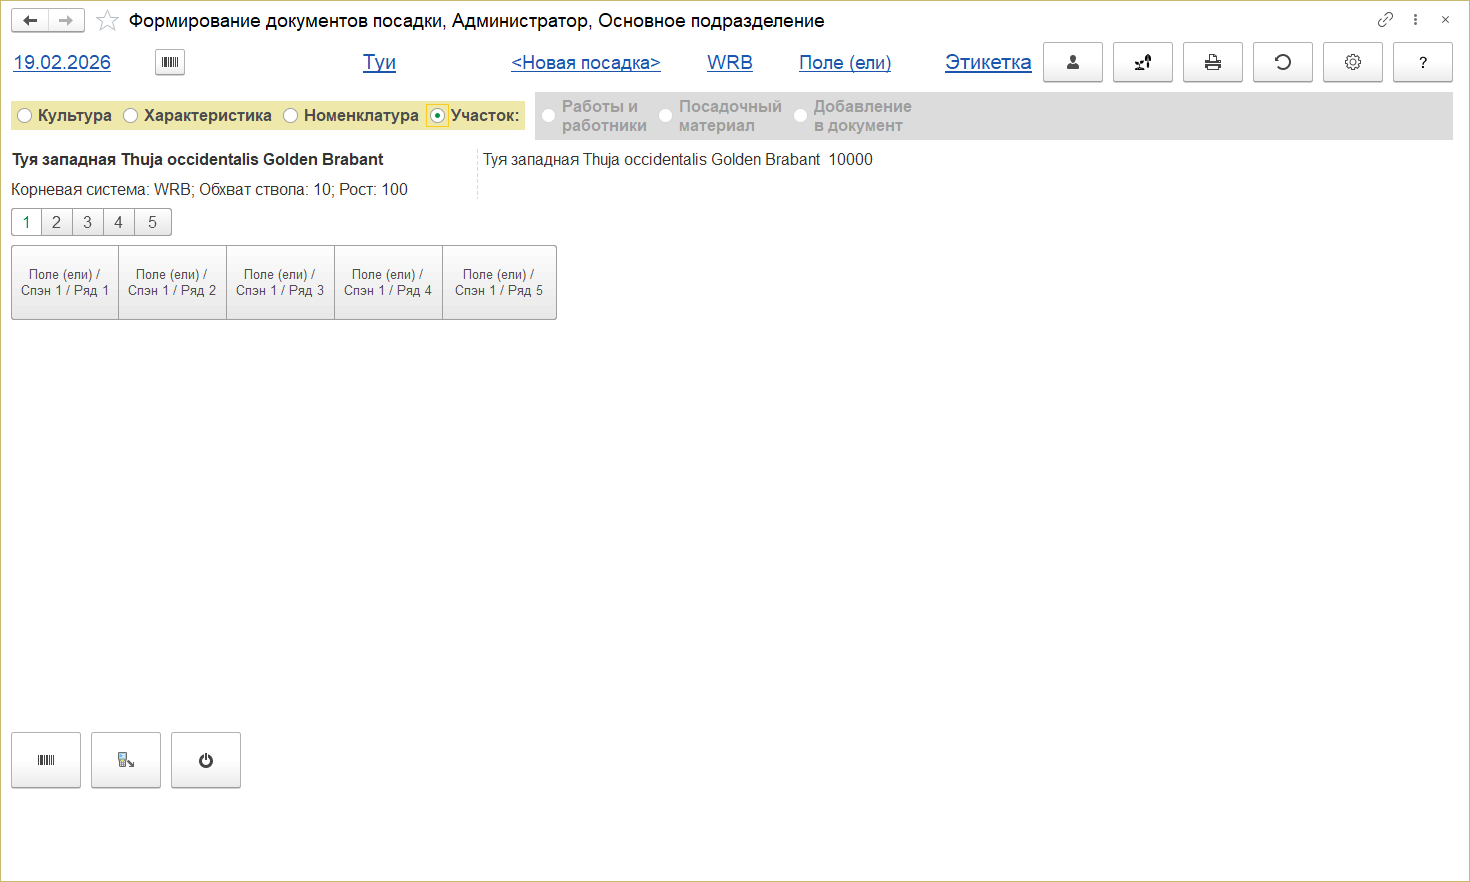Go forward with the right arrow button

click(x=66, y=20)
